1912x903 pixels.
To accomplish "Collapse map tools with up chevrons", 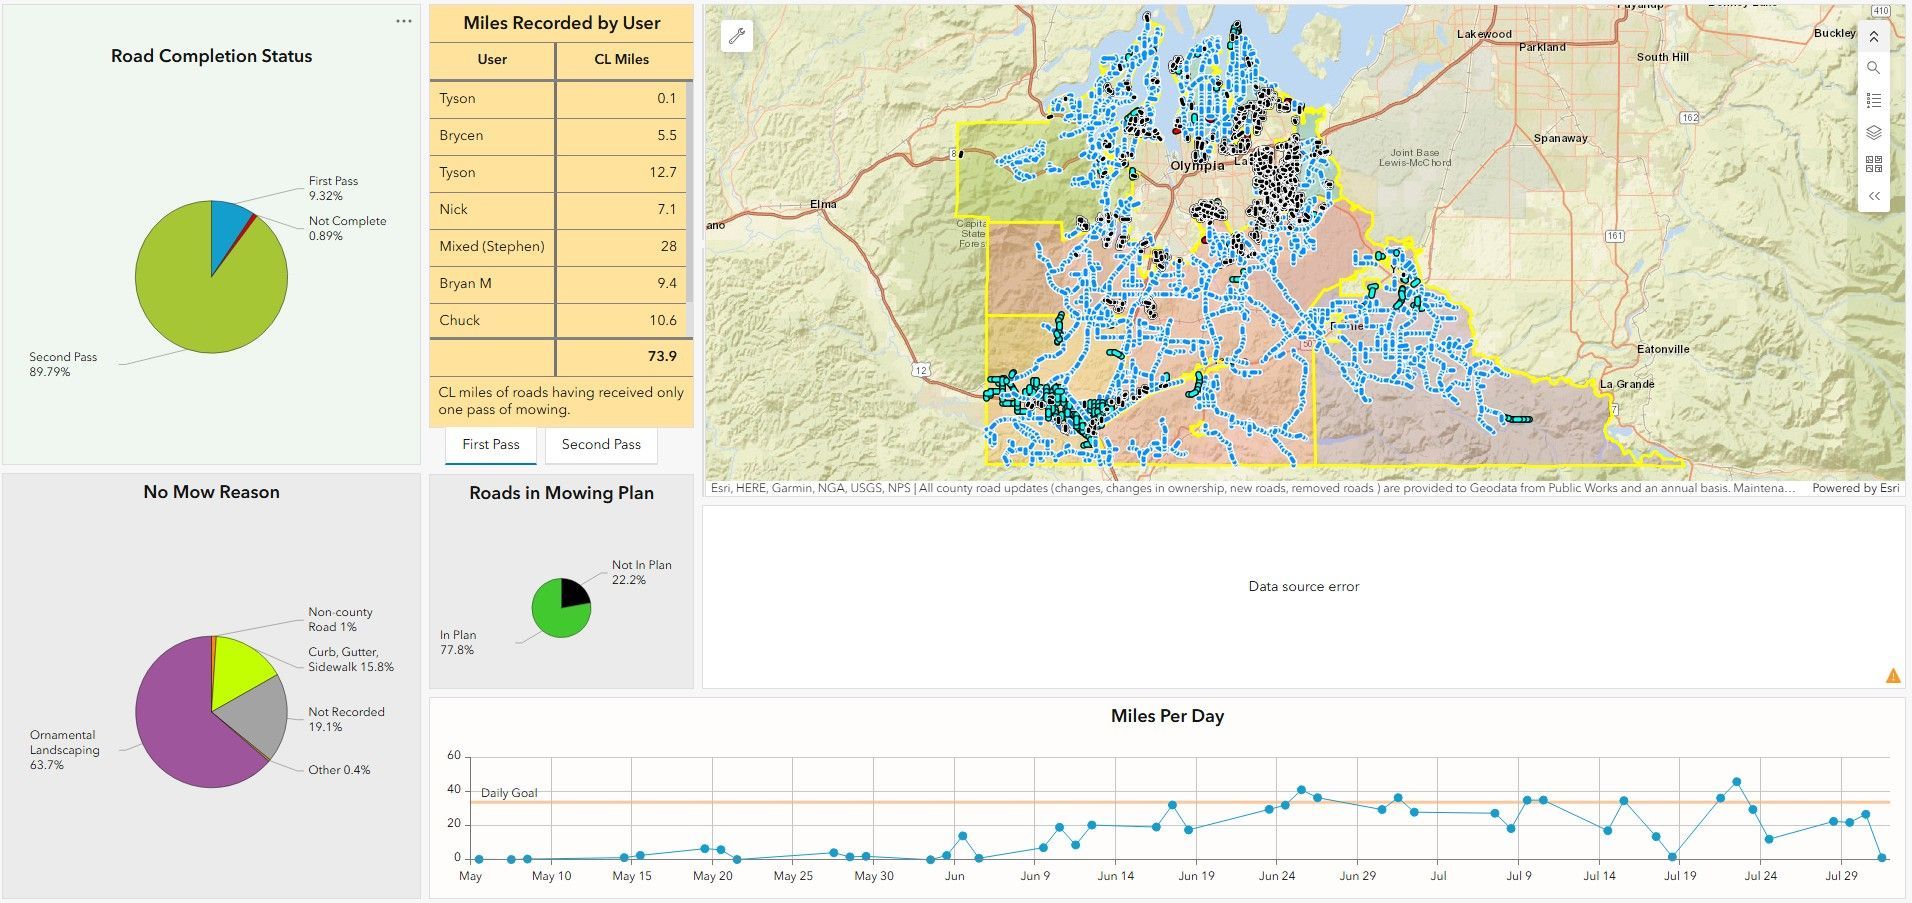I will tap(1873, 37).
